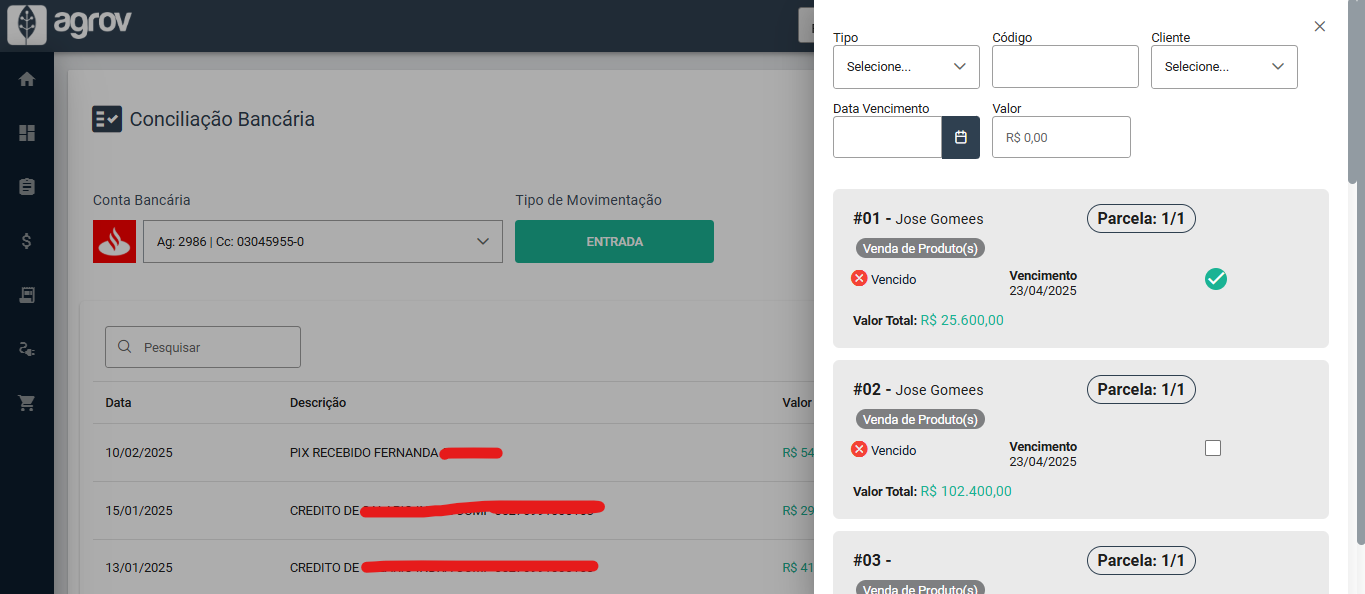Open the shopping cart icon in sidebar
This screenshot has width=1365, height=594.
[27, 403]
